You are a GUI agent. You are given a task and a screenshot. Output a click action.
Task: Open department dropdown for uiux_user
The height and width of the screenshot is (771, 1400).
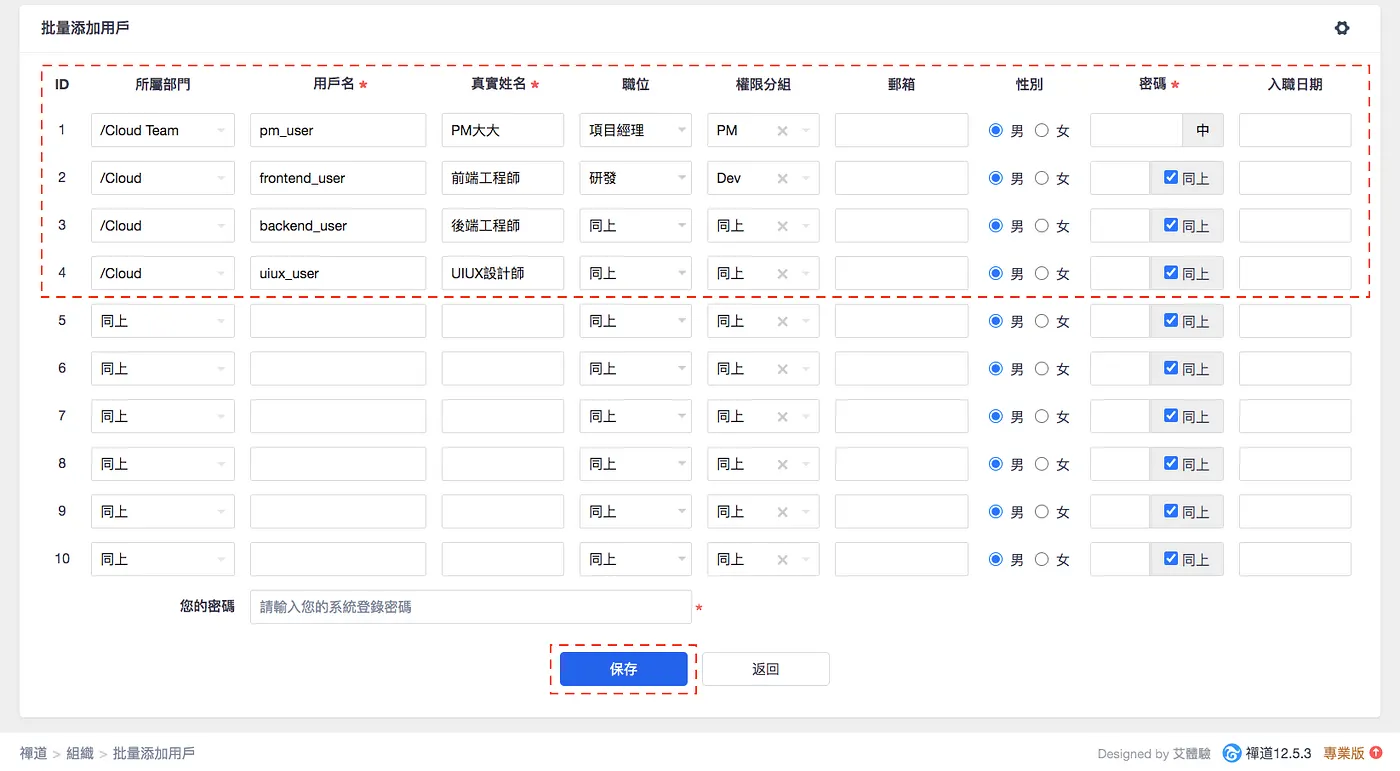(x=163, y=273)
